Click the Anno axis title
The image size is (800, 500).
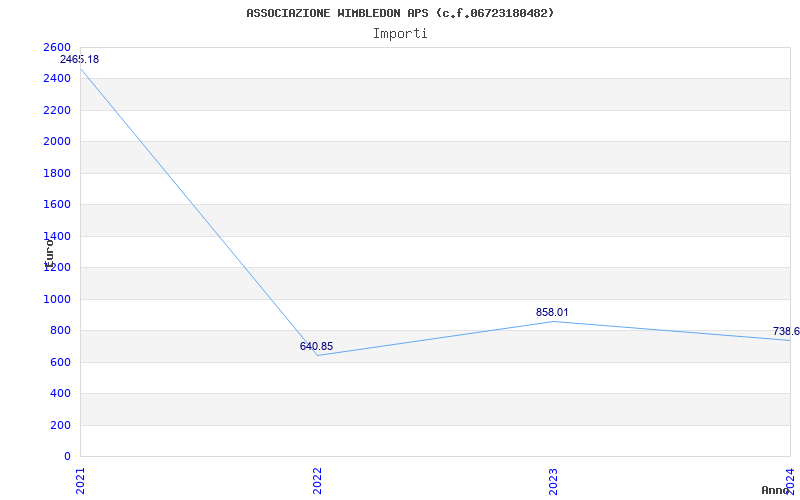point(775,490)
